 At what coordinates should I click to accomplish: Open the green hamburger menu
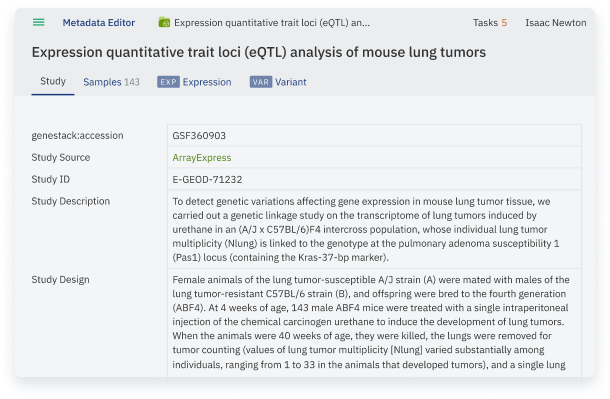38,23
